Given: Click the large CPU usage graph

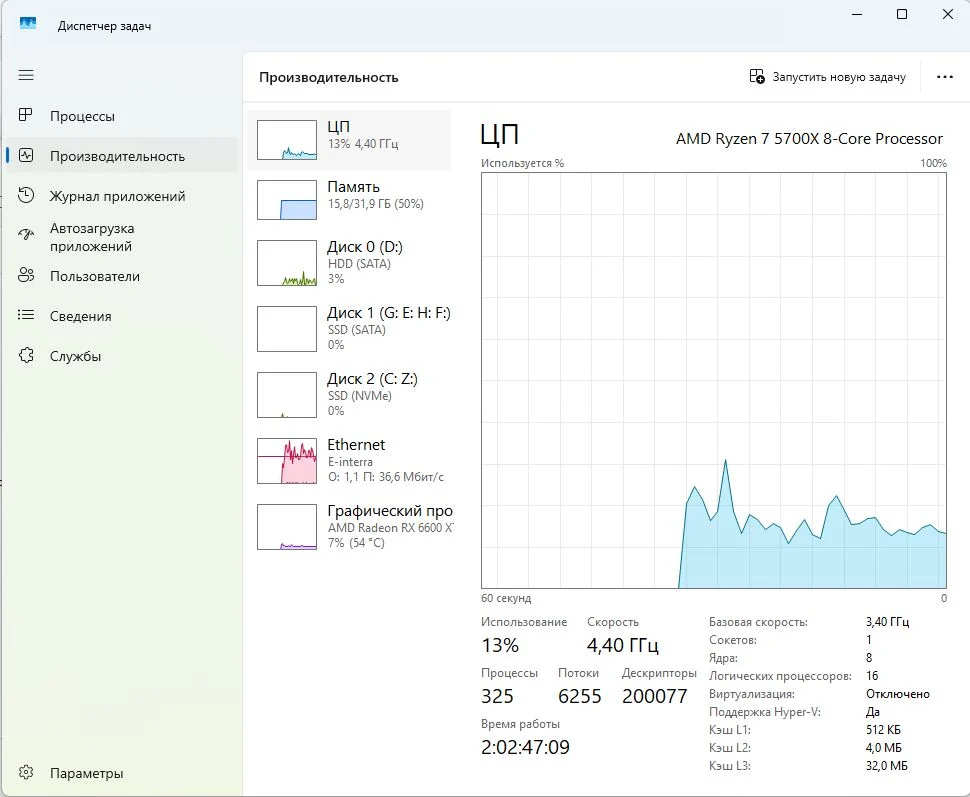Looking at the screenshot, I should pos(714,381).
